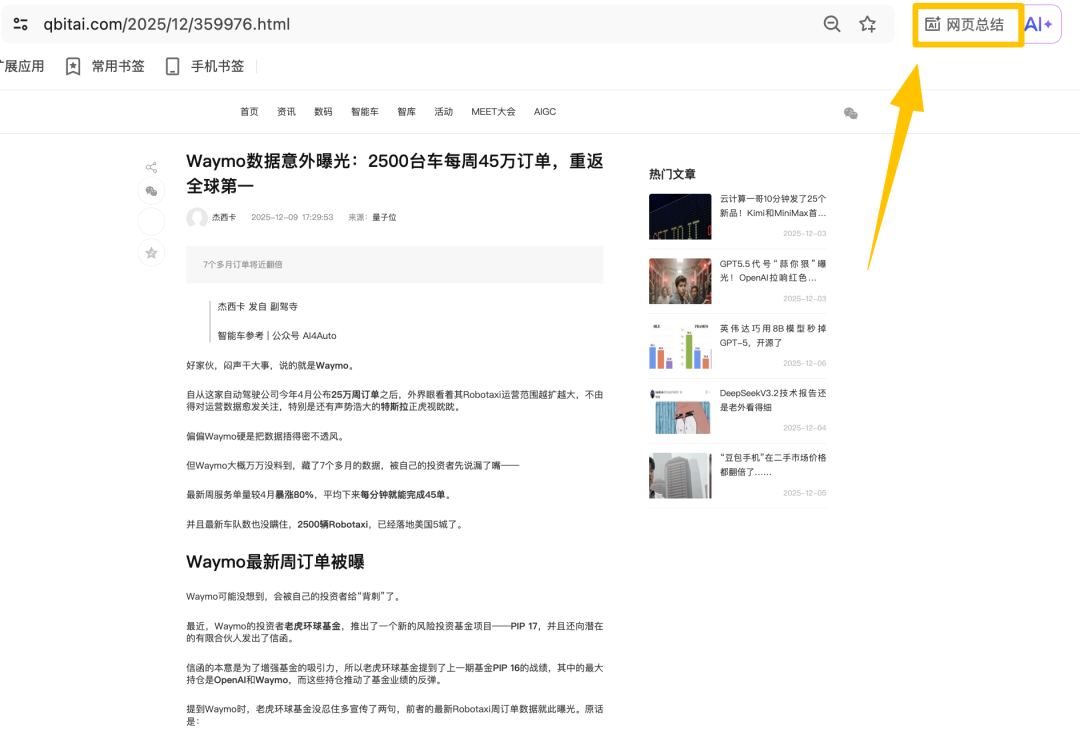Open the 手机书签 mobile bookmarks folder
The image size is (1080, 742).
coord(205,66)
